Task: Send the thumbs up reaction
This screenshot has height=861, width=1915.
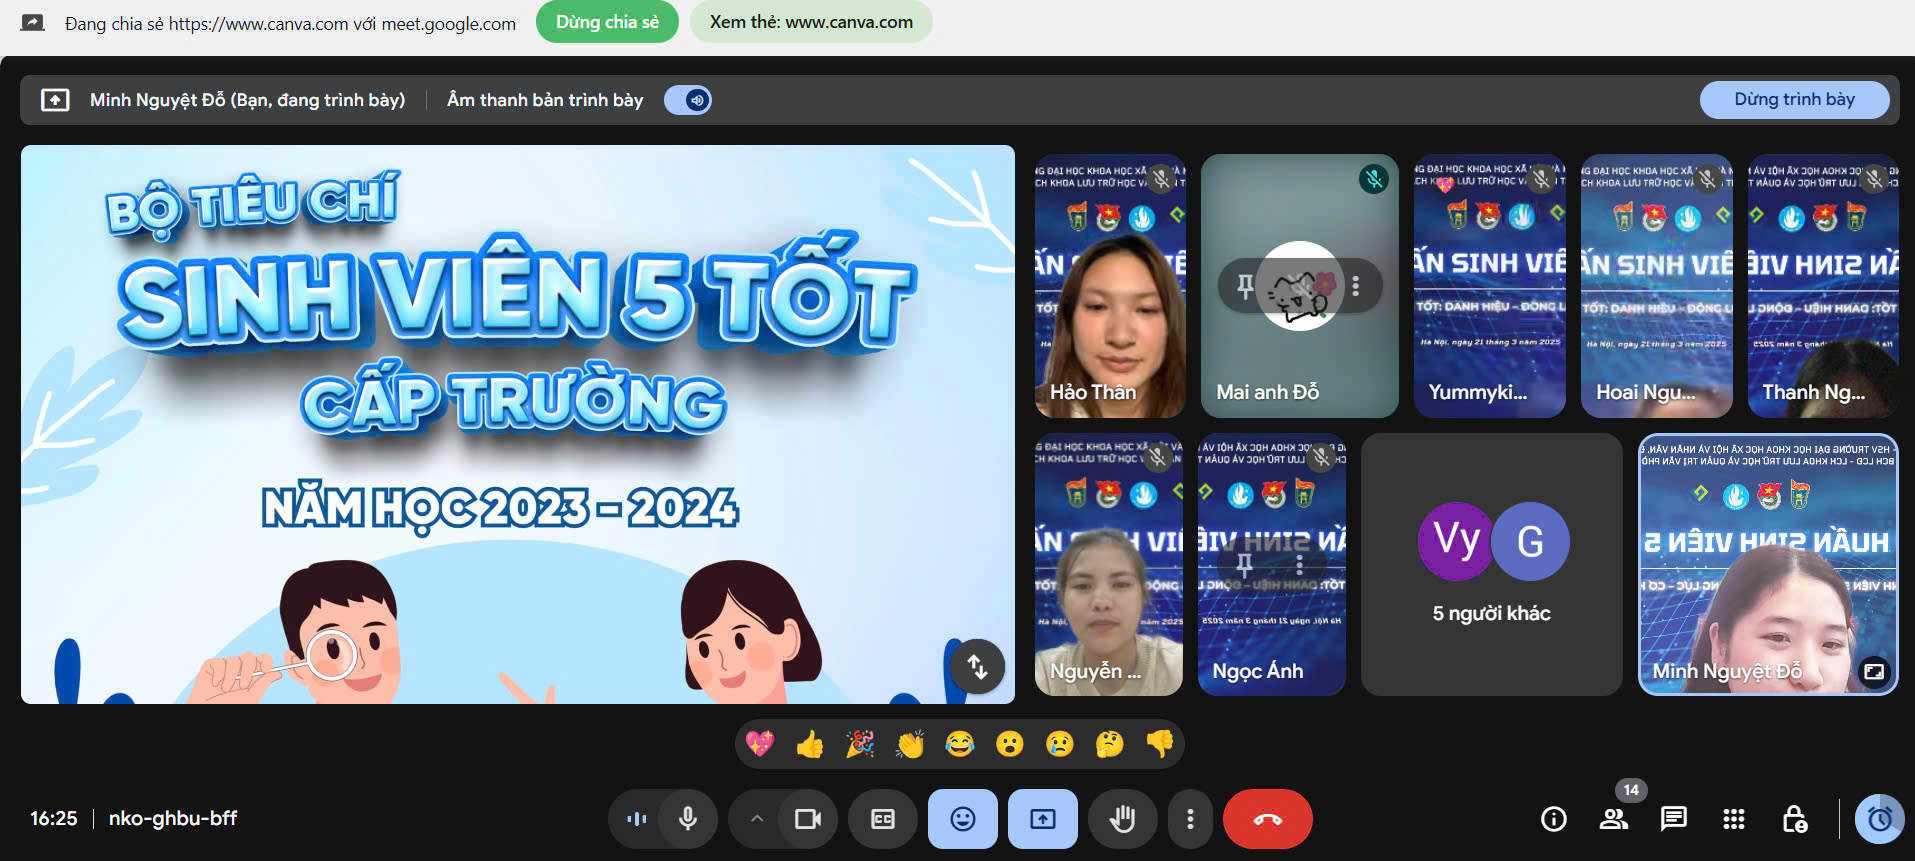Action: tap(810, 744)
